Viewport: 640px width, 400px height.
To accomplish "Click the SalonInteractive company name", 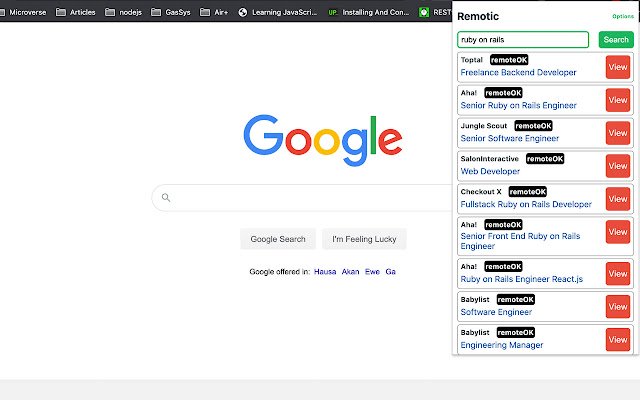I will 489,159.
